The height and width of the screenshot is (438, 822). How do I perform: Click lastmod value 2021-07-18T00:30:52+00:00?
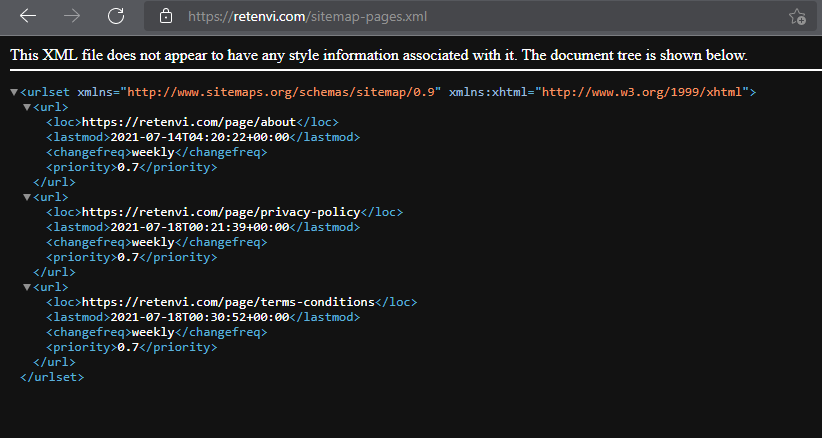click(x=200, y=317)
